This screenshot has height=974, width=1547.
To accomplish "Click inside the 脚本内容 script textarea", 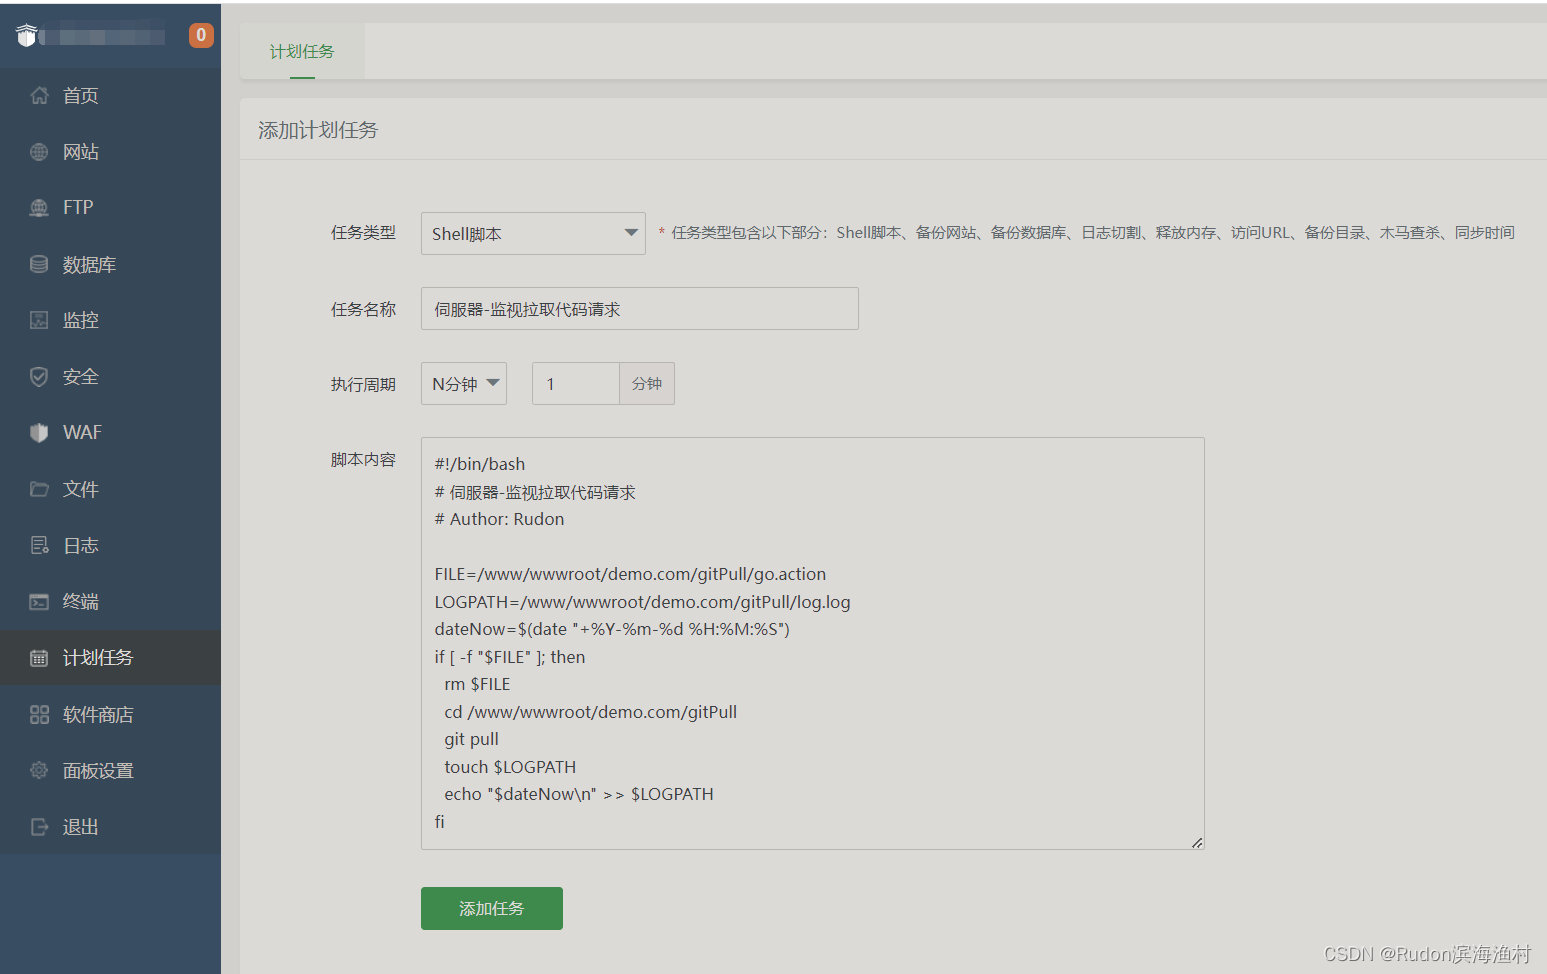I will click(813, 643).
